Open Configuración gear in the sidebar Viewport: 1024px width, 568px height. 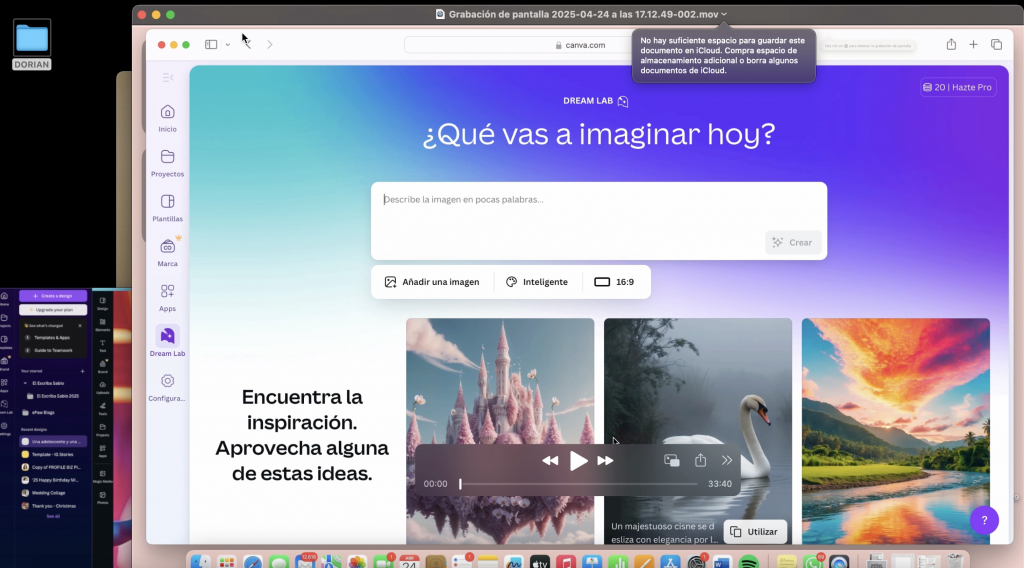pos(167,386)
